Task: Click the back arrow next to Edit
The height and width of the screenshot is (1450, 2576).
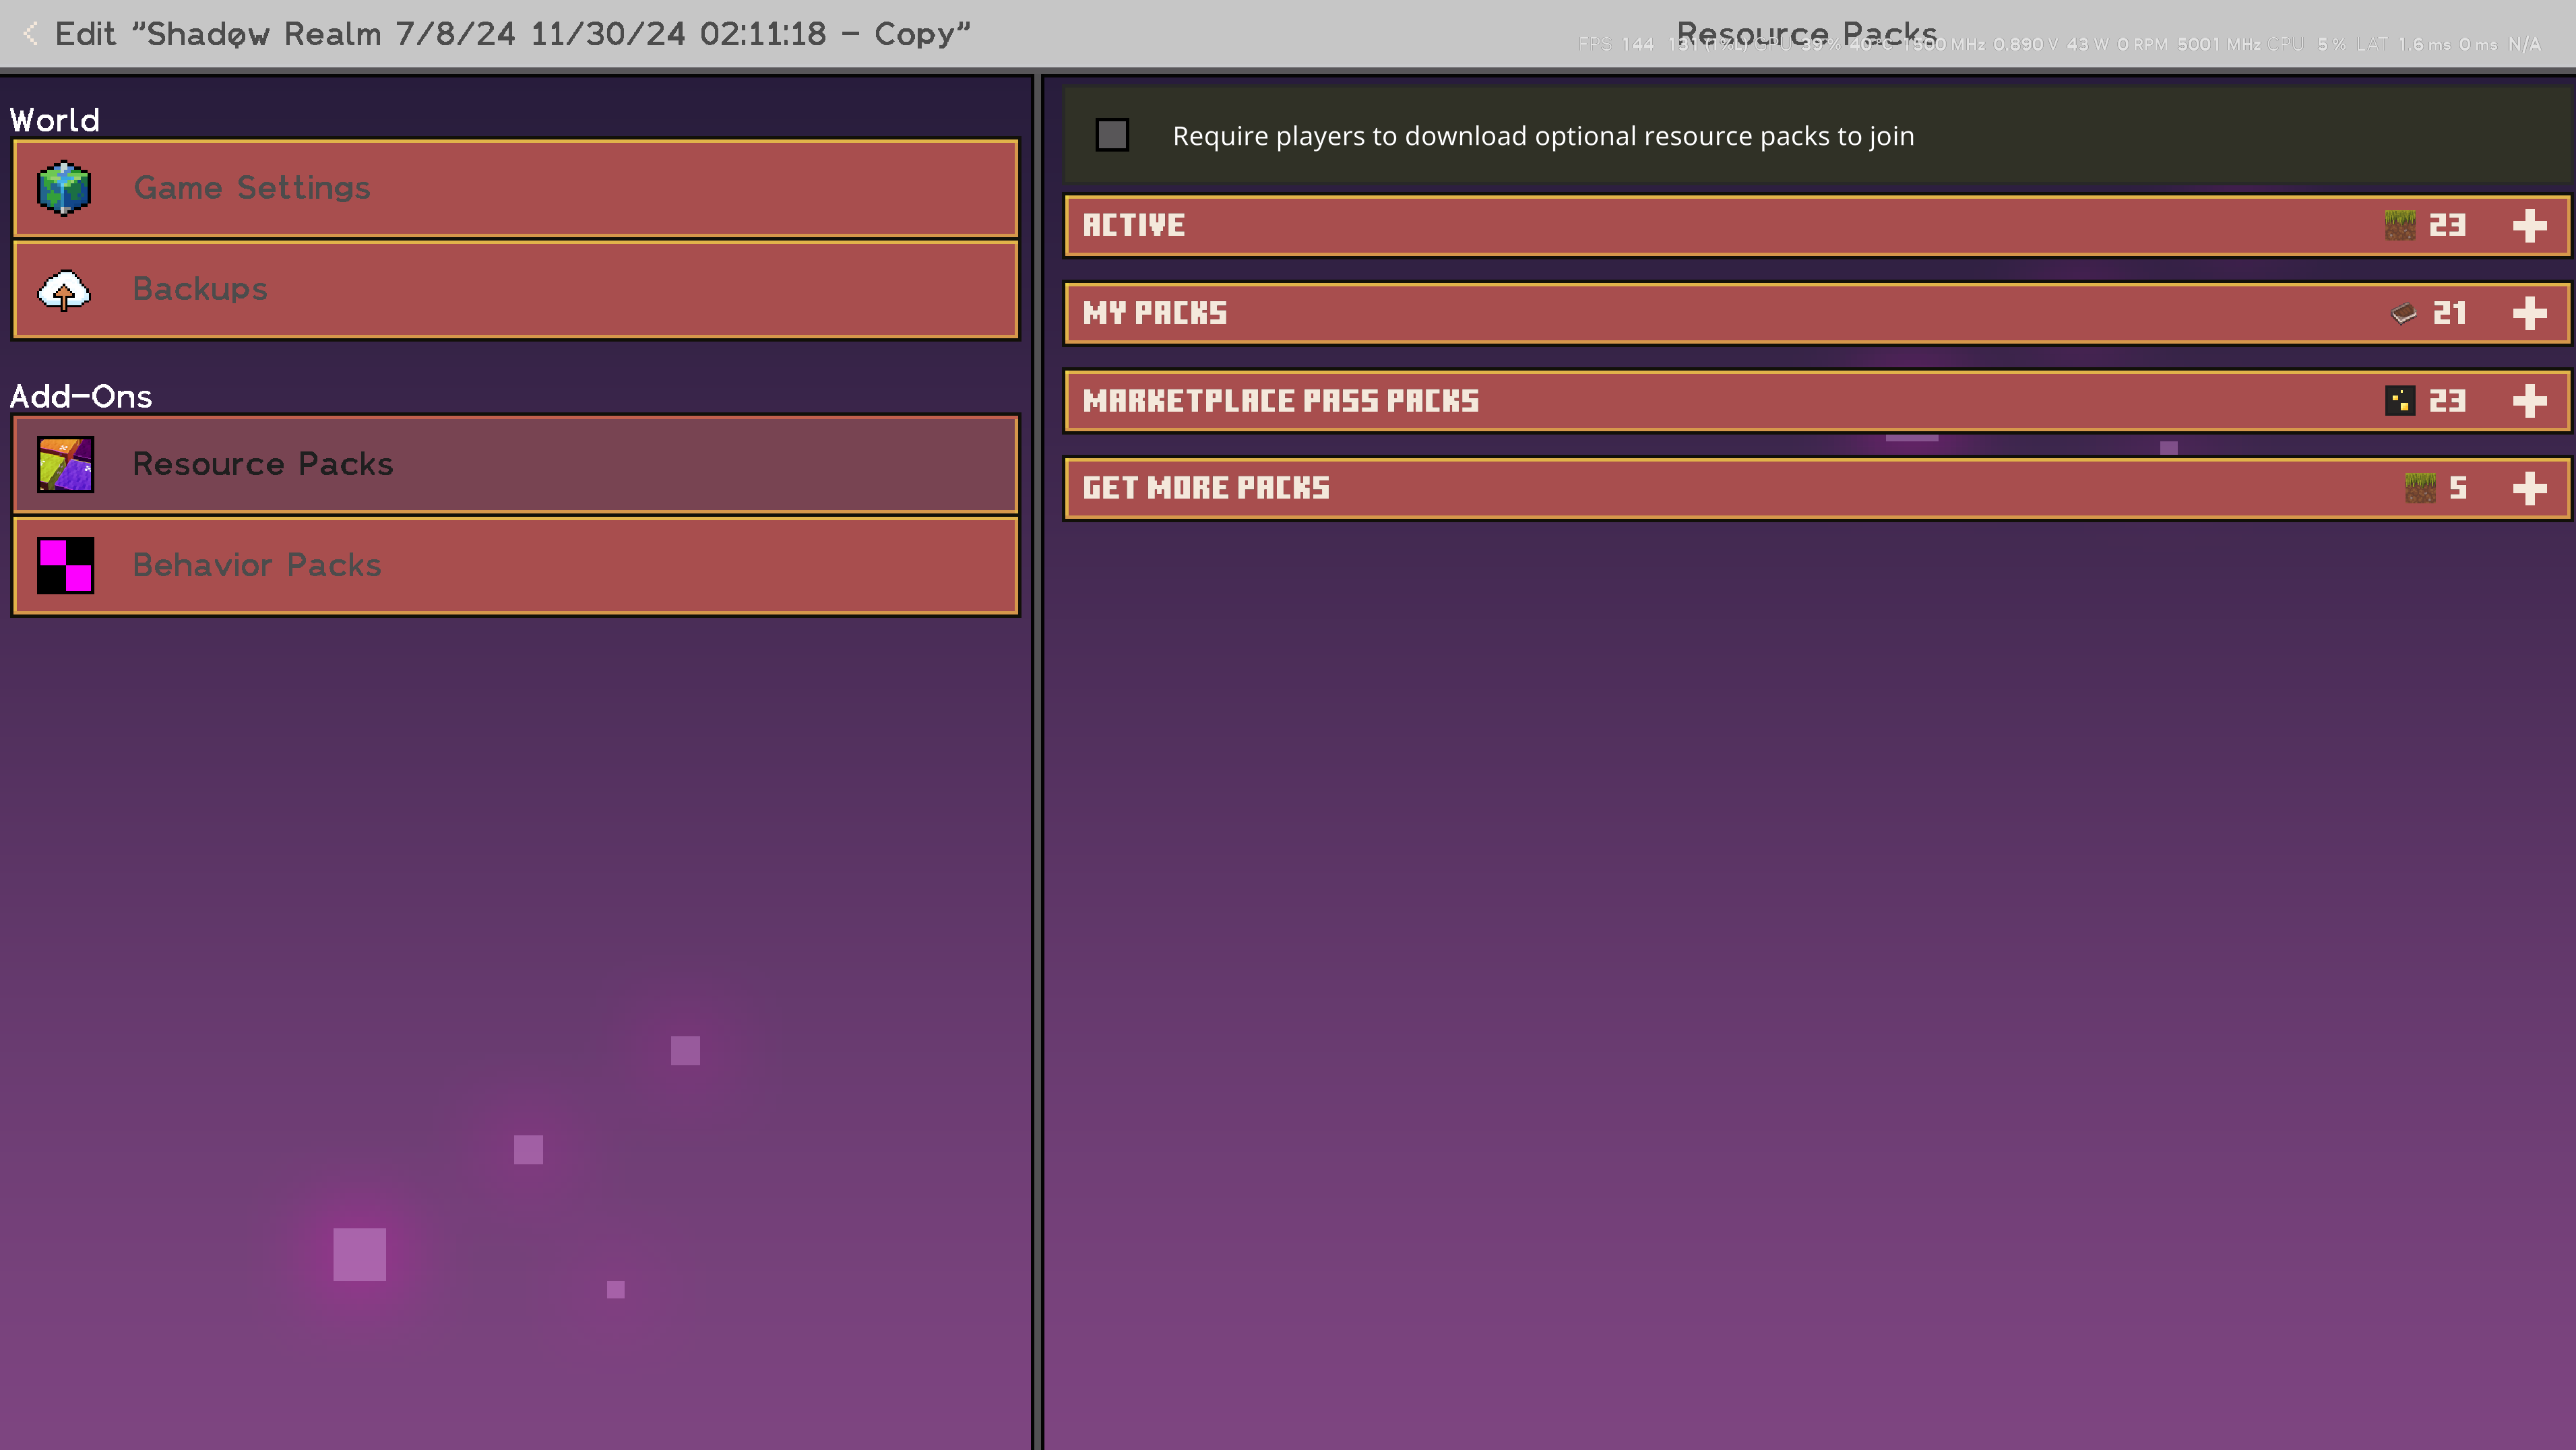Action: click(x=31, y=34)
